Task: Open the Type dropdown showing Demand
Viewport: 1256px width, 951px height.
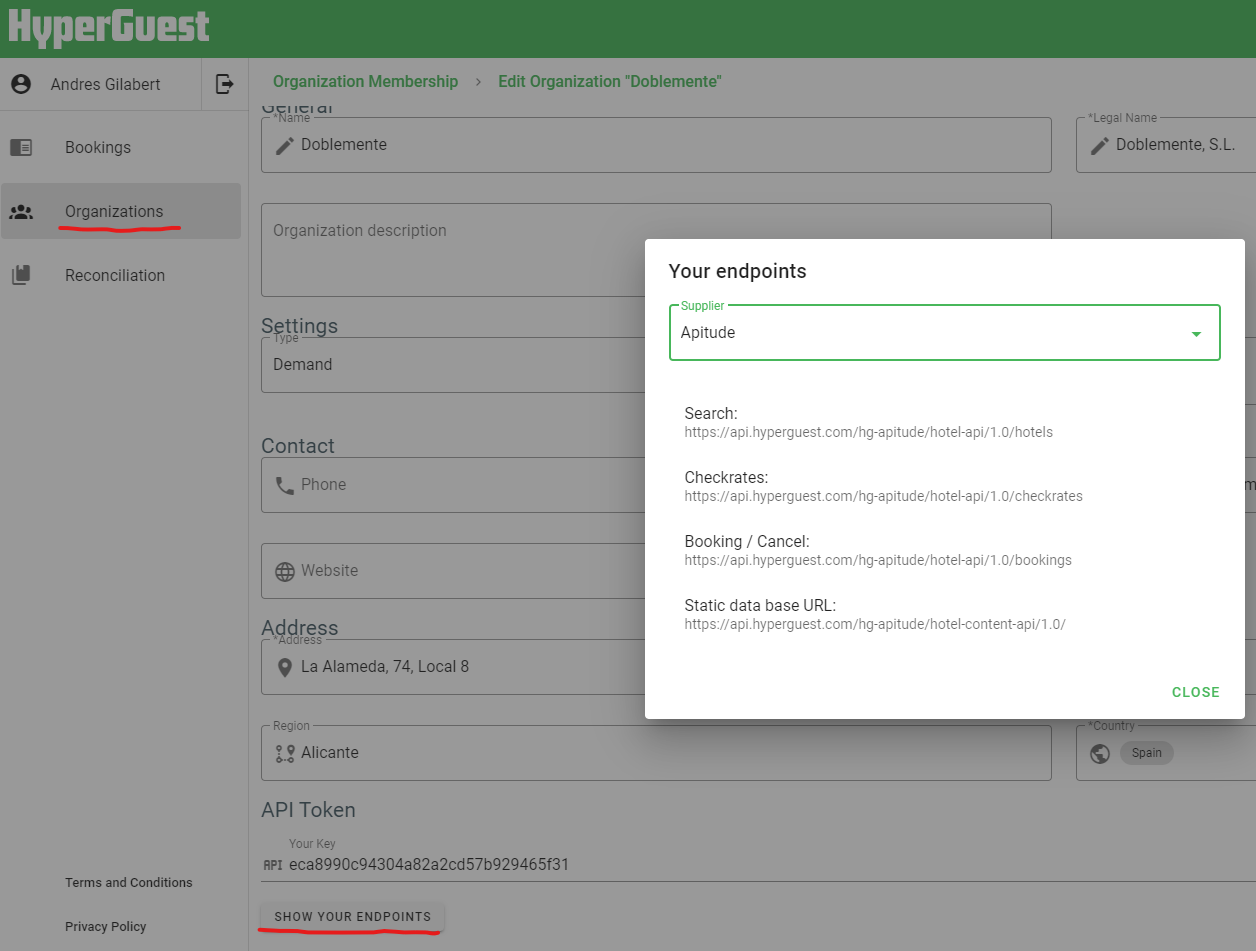Action: (x=453, y=365)
